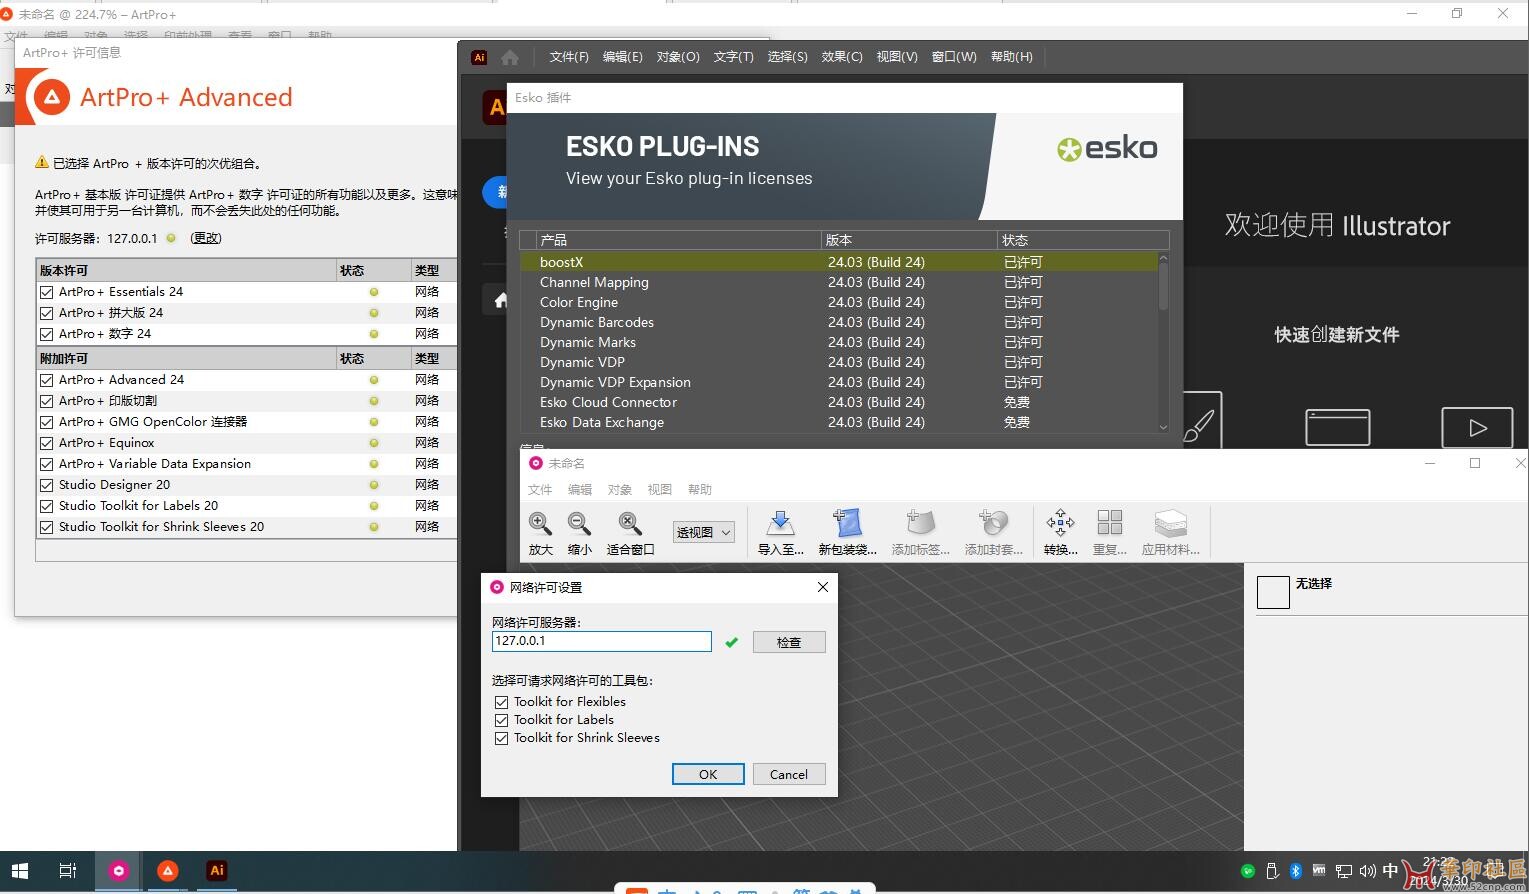Viewport: 1529px width, 894px height.
Task: Toggle Toolkit for Shrink Sleeves checkbox in dialog
Action: click(x=501, y=738)
